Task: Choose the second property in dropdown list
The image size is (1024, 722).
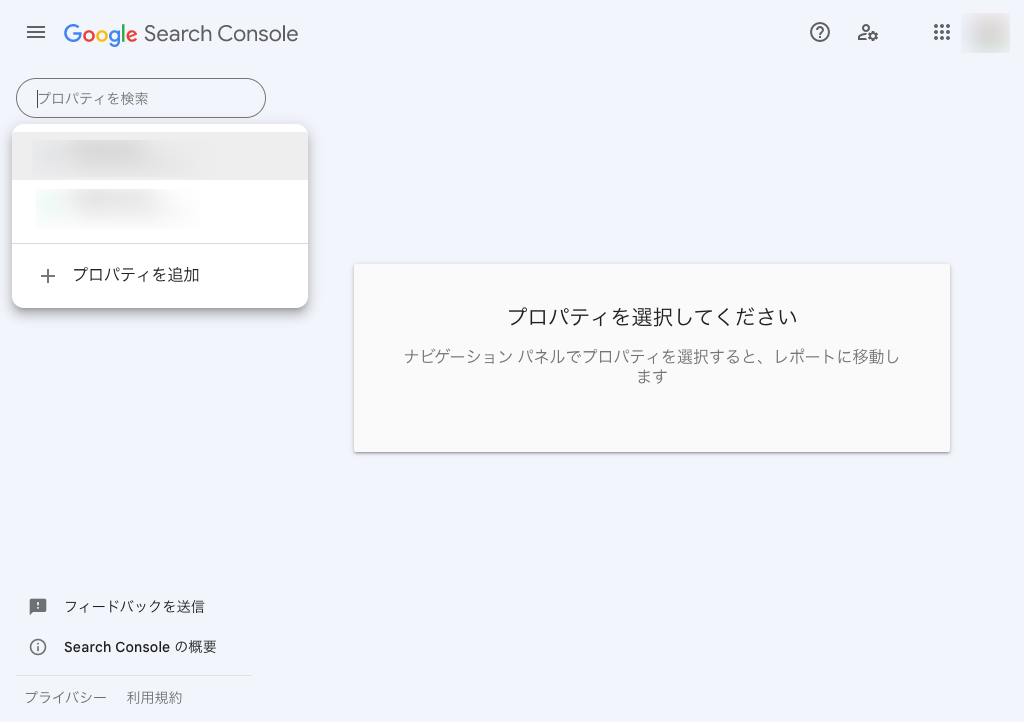Action: click(160, 208)
